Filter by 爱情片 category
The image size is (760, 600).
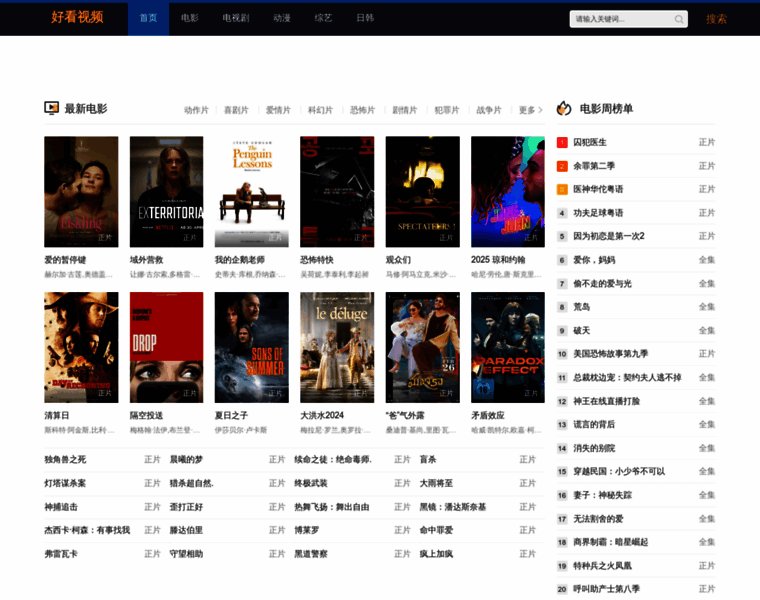(278, 110)
